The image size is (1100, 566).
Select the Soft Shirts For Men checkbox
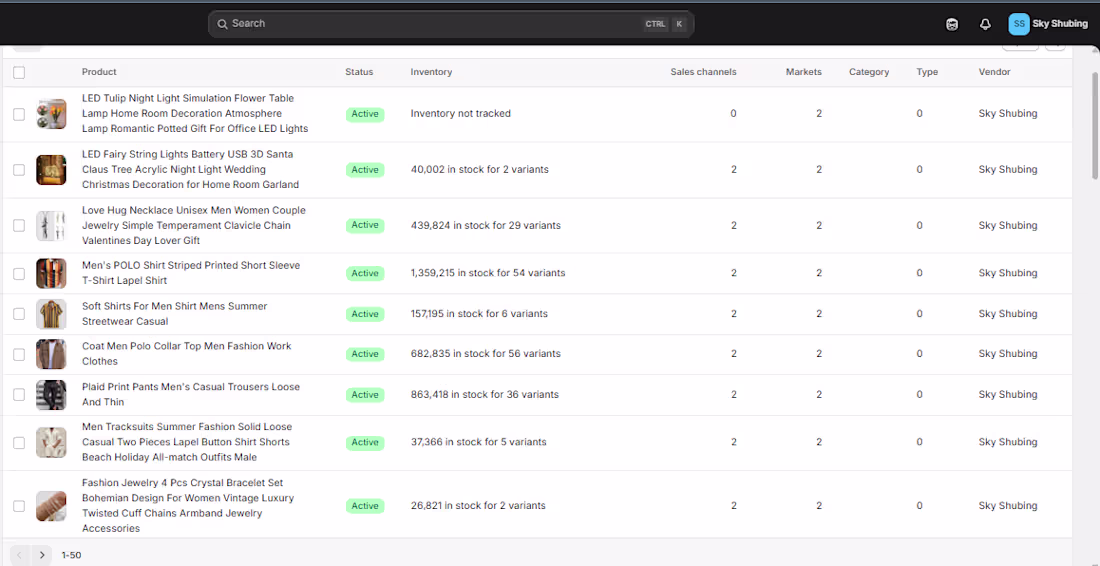[x=19, y=314]
